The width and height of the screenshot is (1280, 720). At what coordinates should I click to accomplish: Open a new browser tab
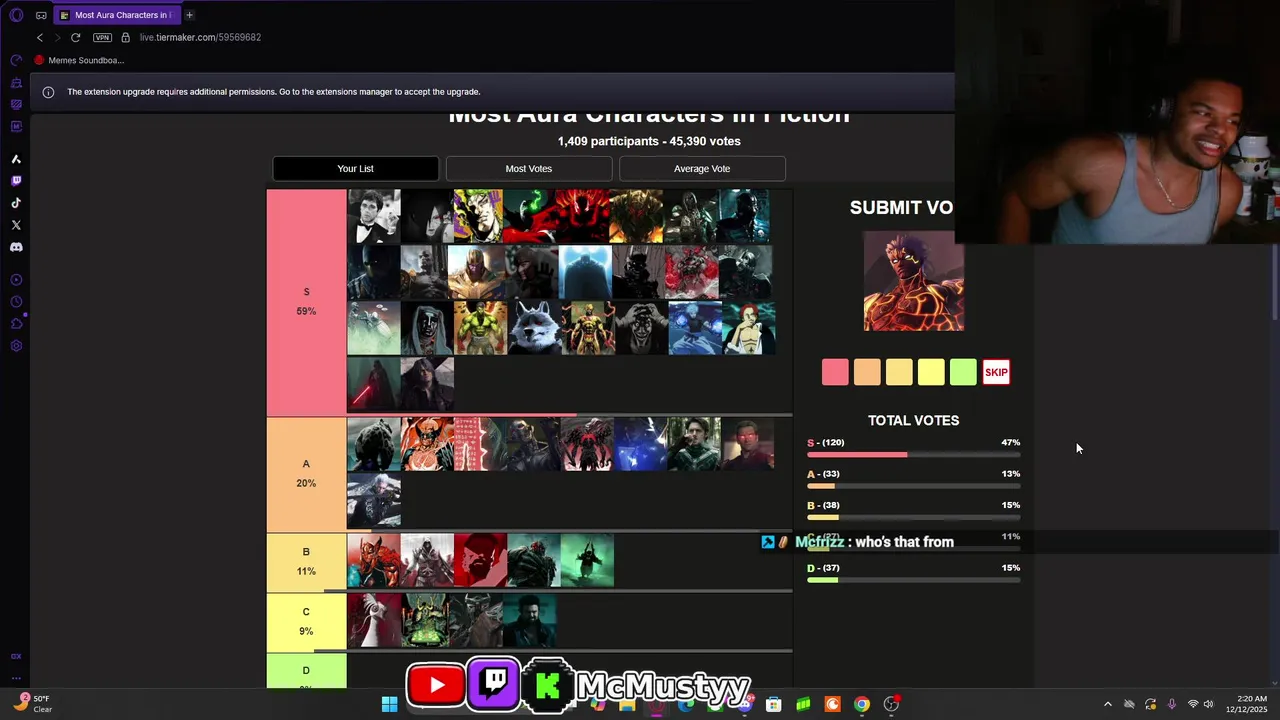[189, 15]
